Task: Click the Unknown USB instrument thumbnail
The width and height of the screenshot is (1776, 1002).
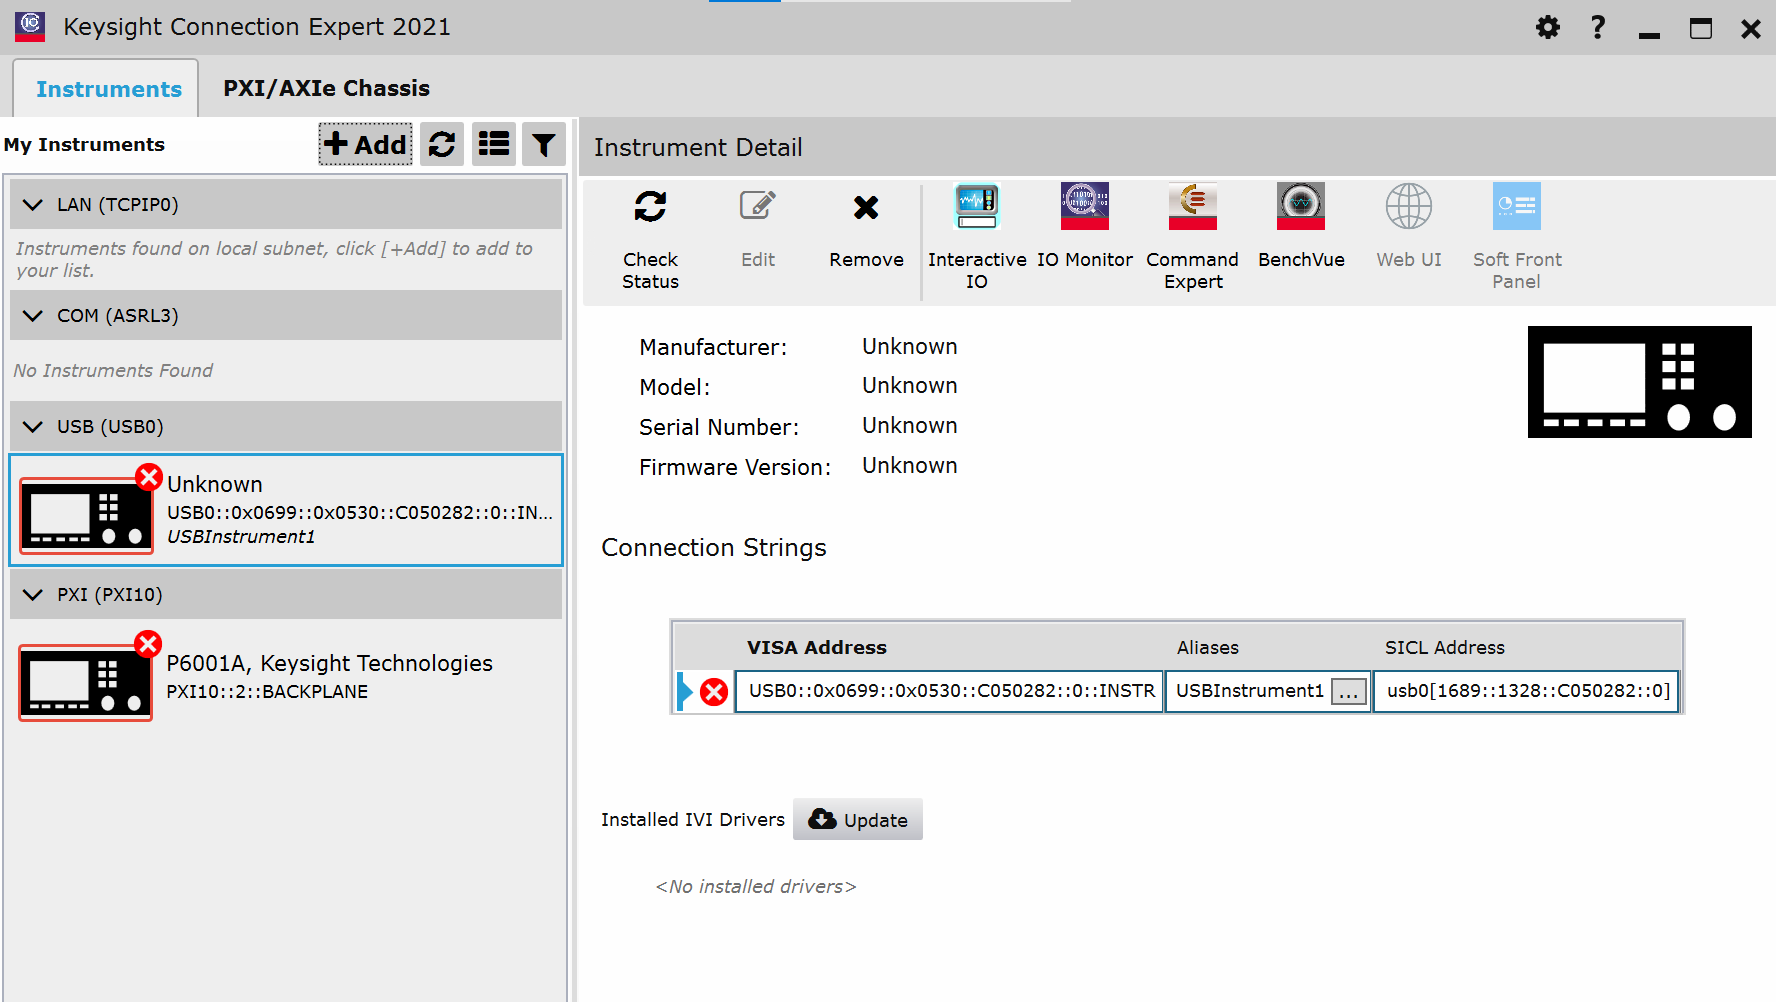Action: pos(86,515)
